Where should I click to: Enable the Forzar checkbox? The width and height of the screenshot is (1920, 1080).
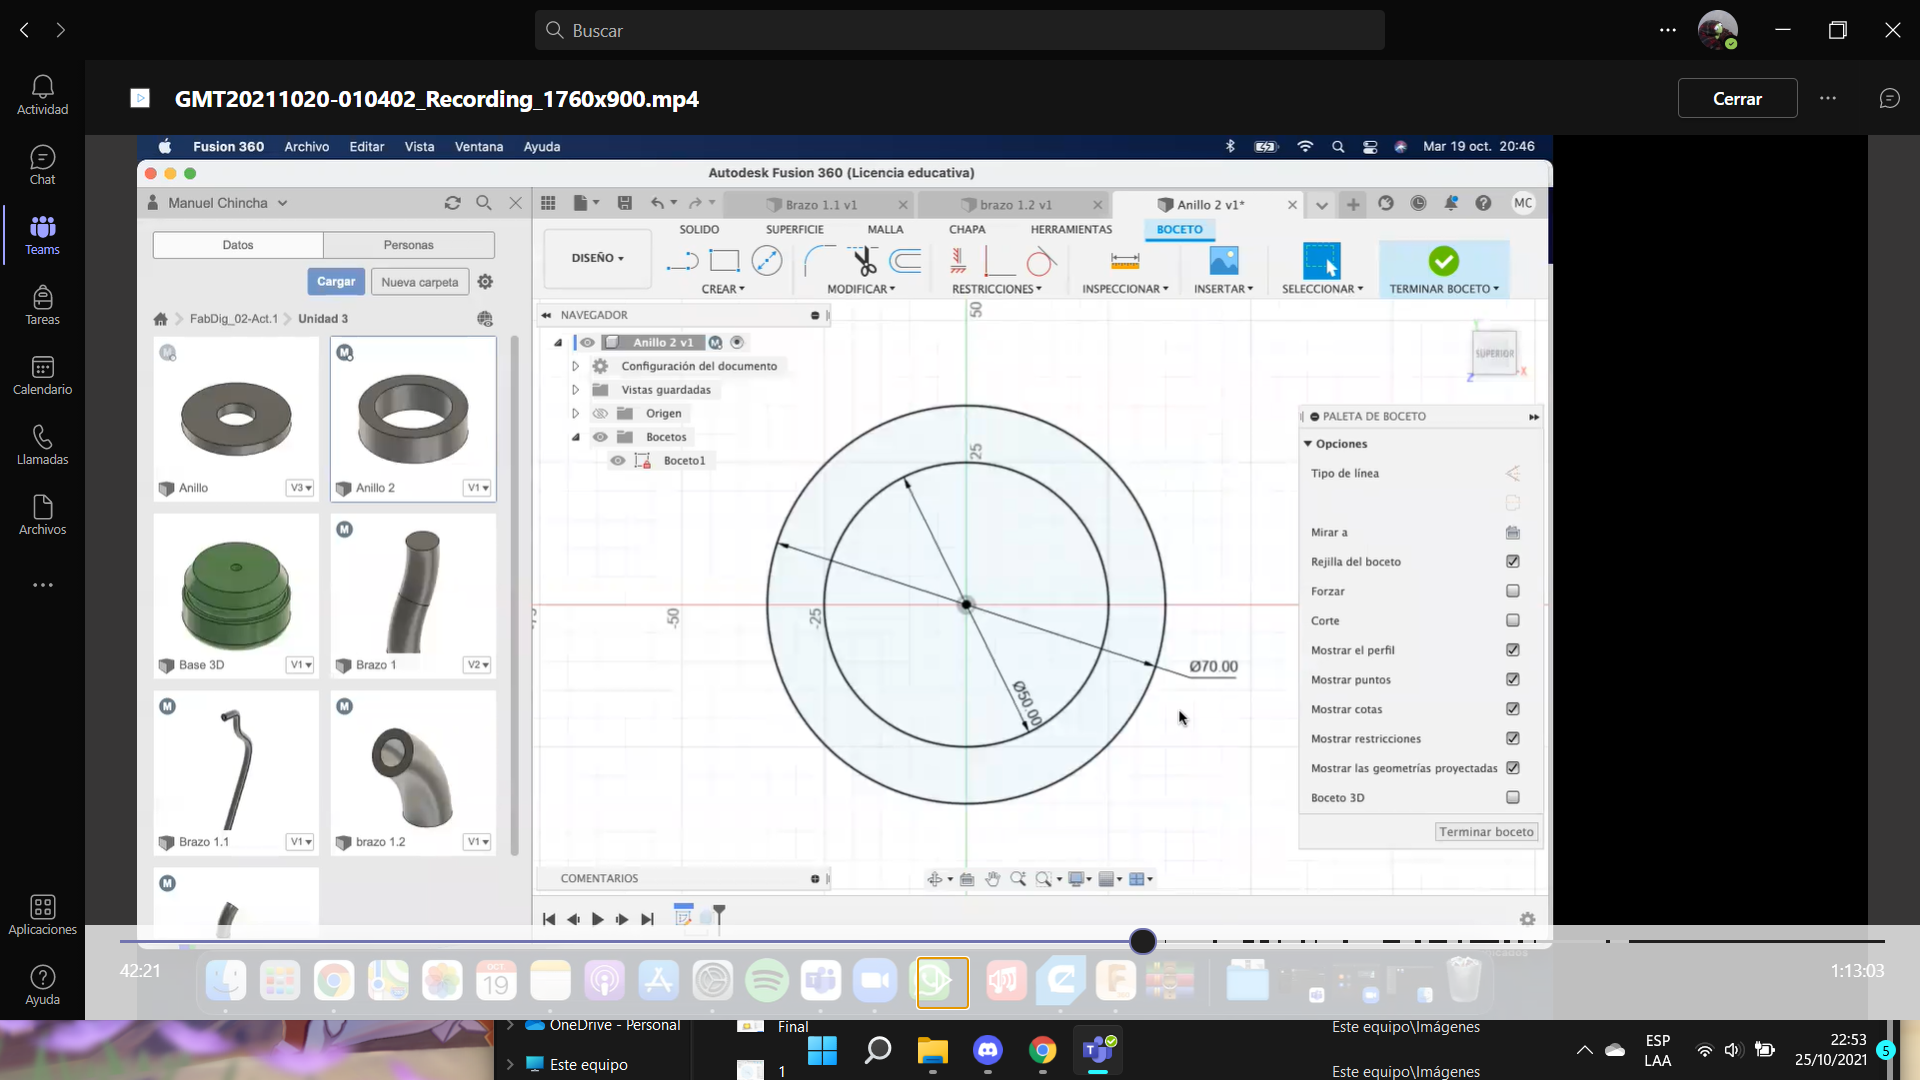click(1513, 591)
